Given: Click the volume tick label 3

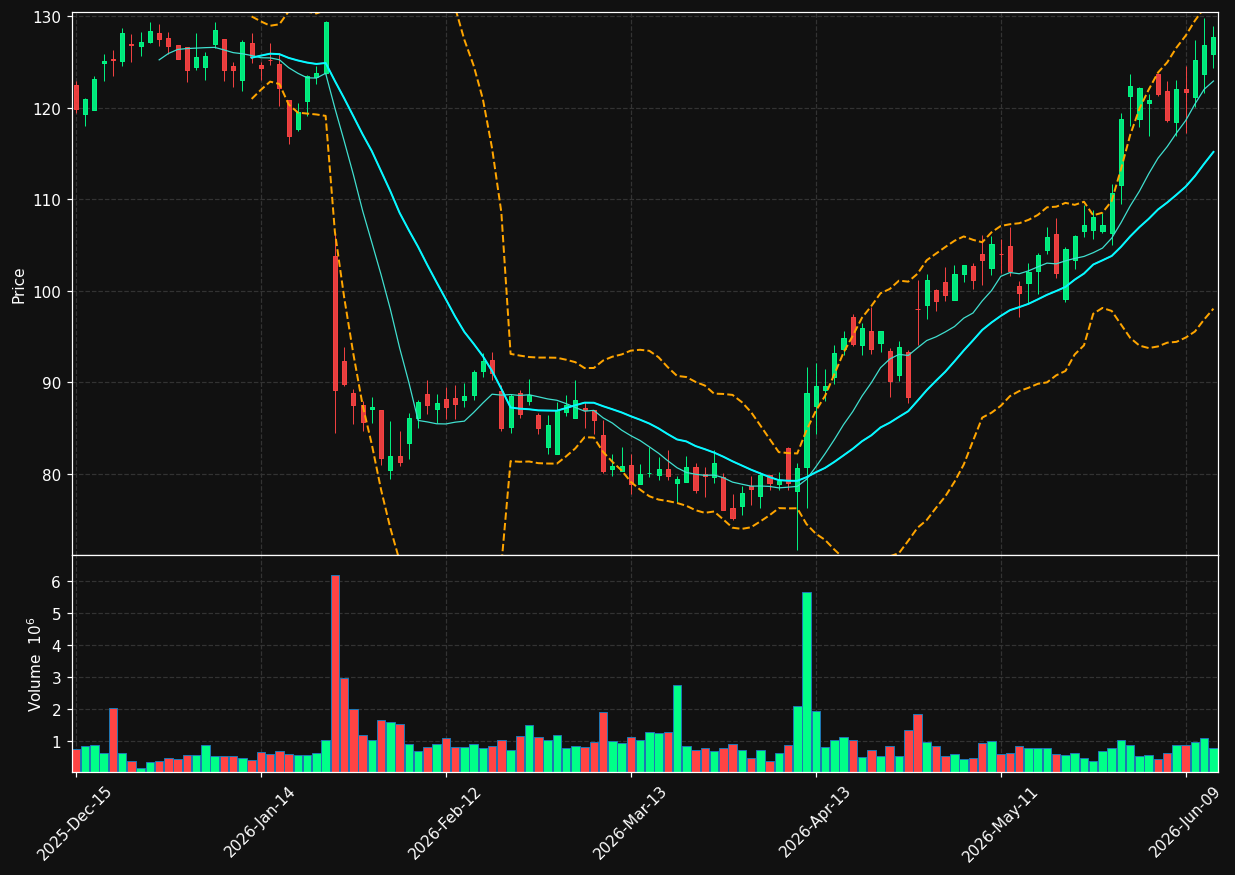Looking at the screenshot, I should coord(59,677).
